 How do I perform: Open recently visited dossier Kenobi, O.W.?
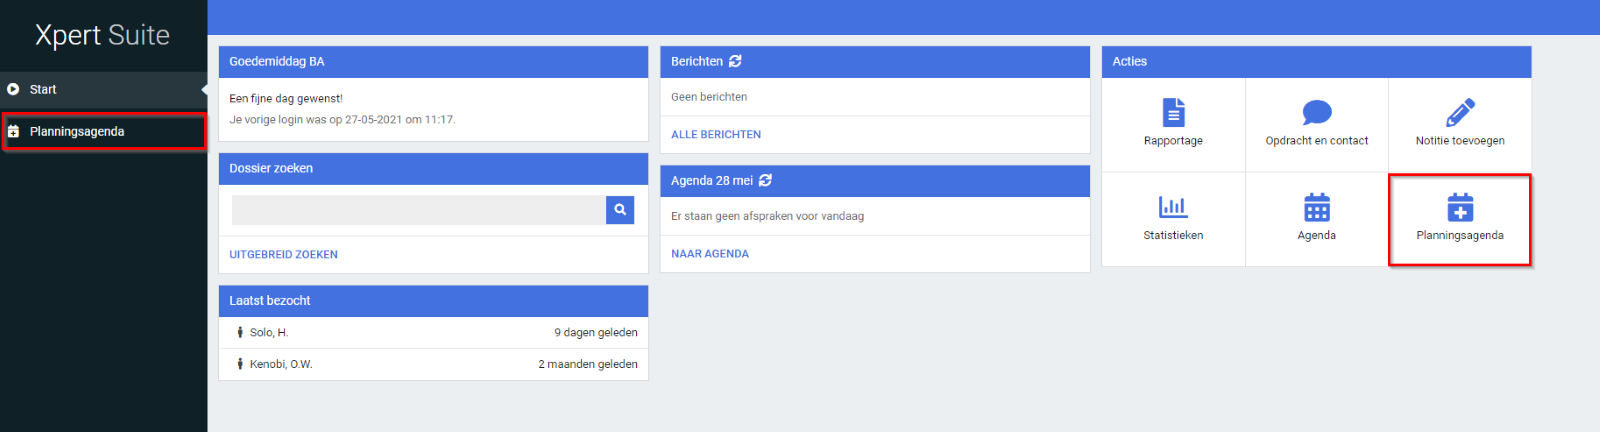point(281,365)
